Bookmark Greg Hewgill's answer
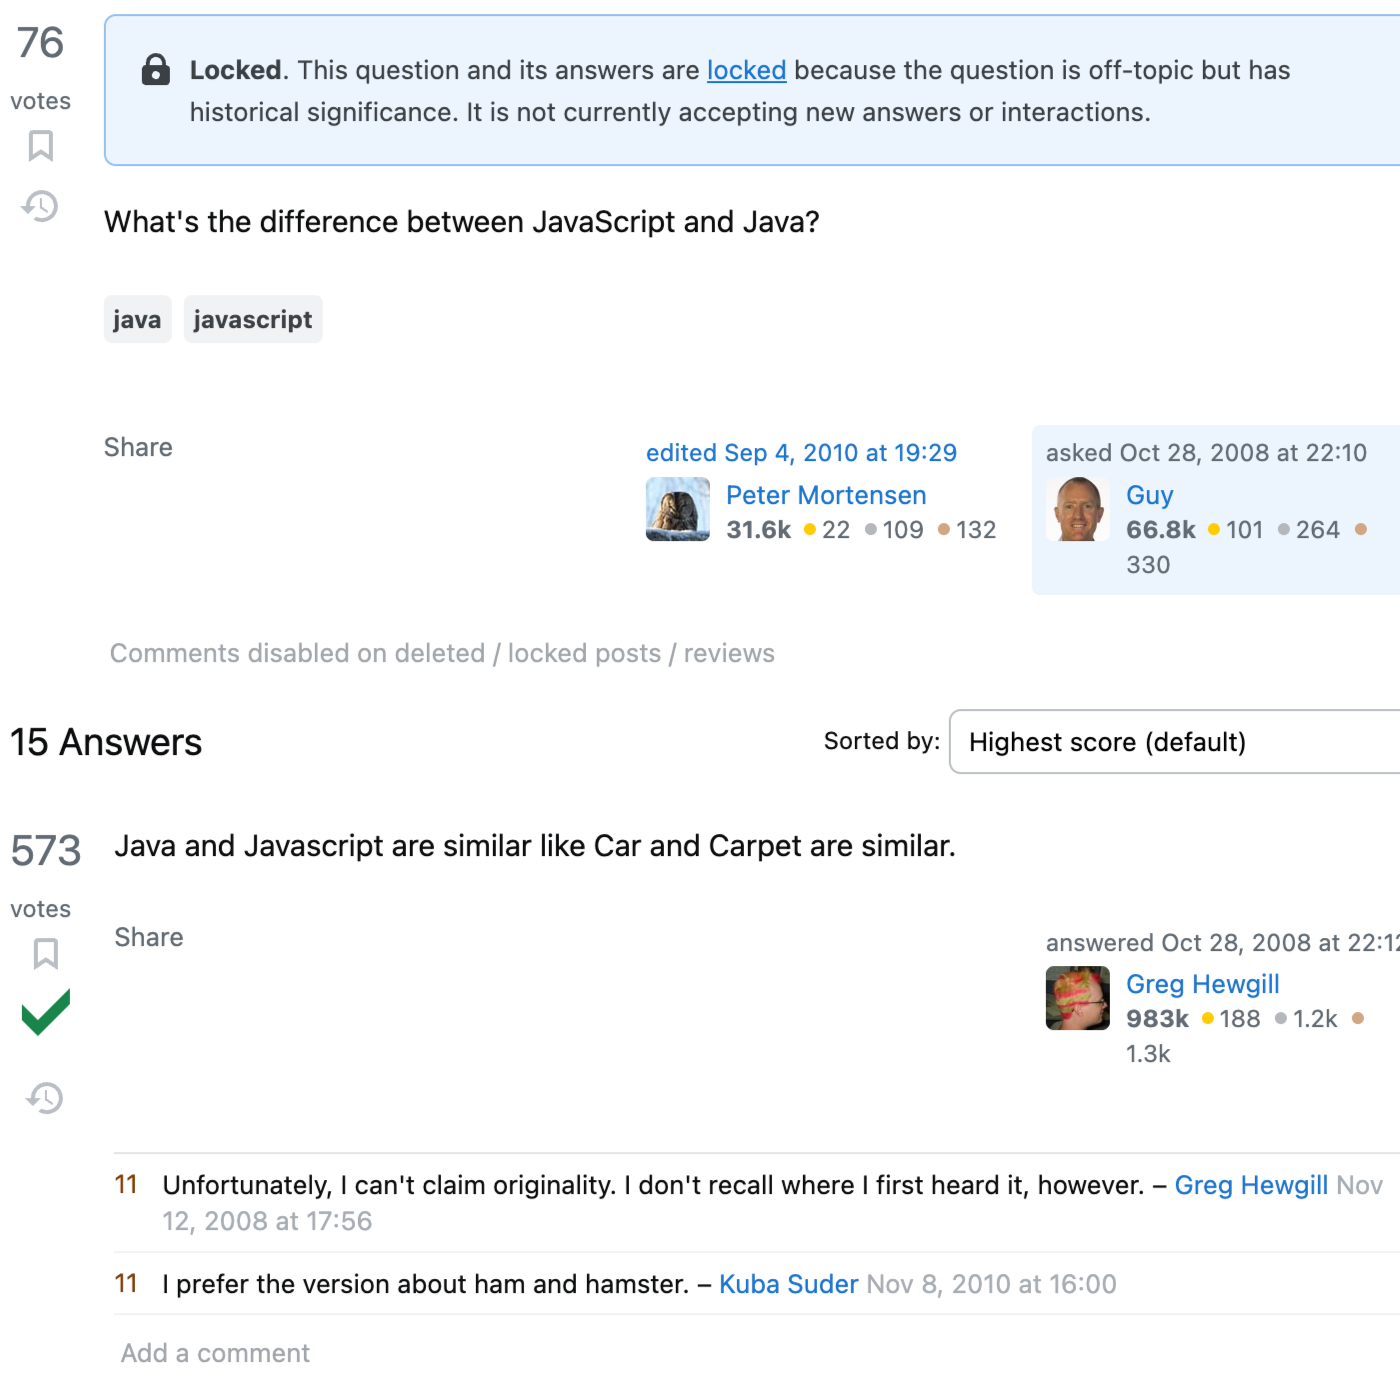The image size is (1400, 1400). (x=45, y=954)
